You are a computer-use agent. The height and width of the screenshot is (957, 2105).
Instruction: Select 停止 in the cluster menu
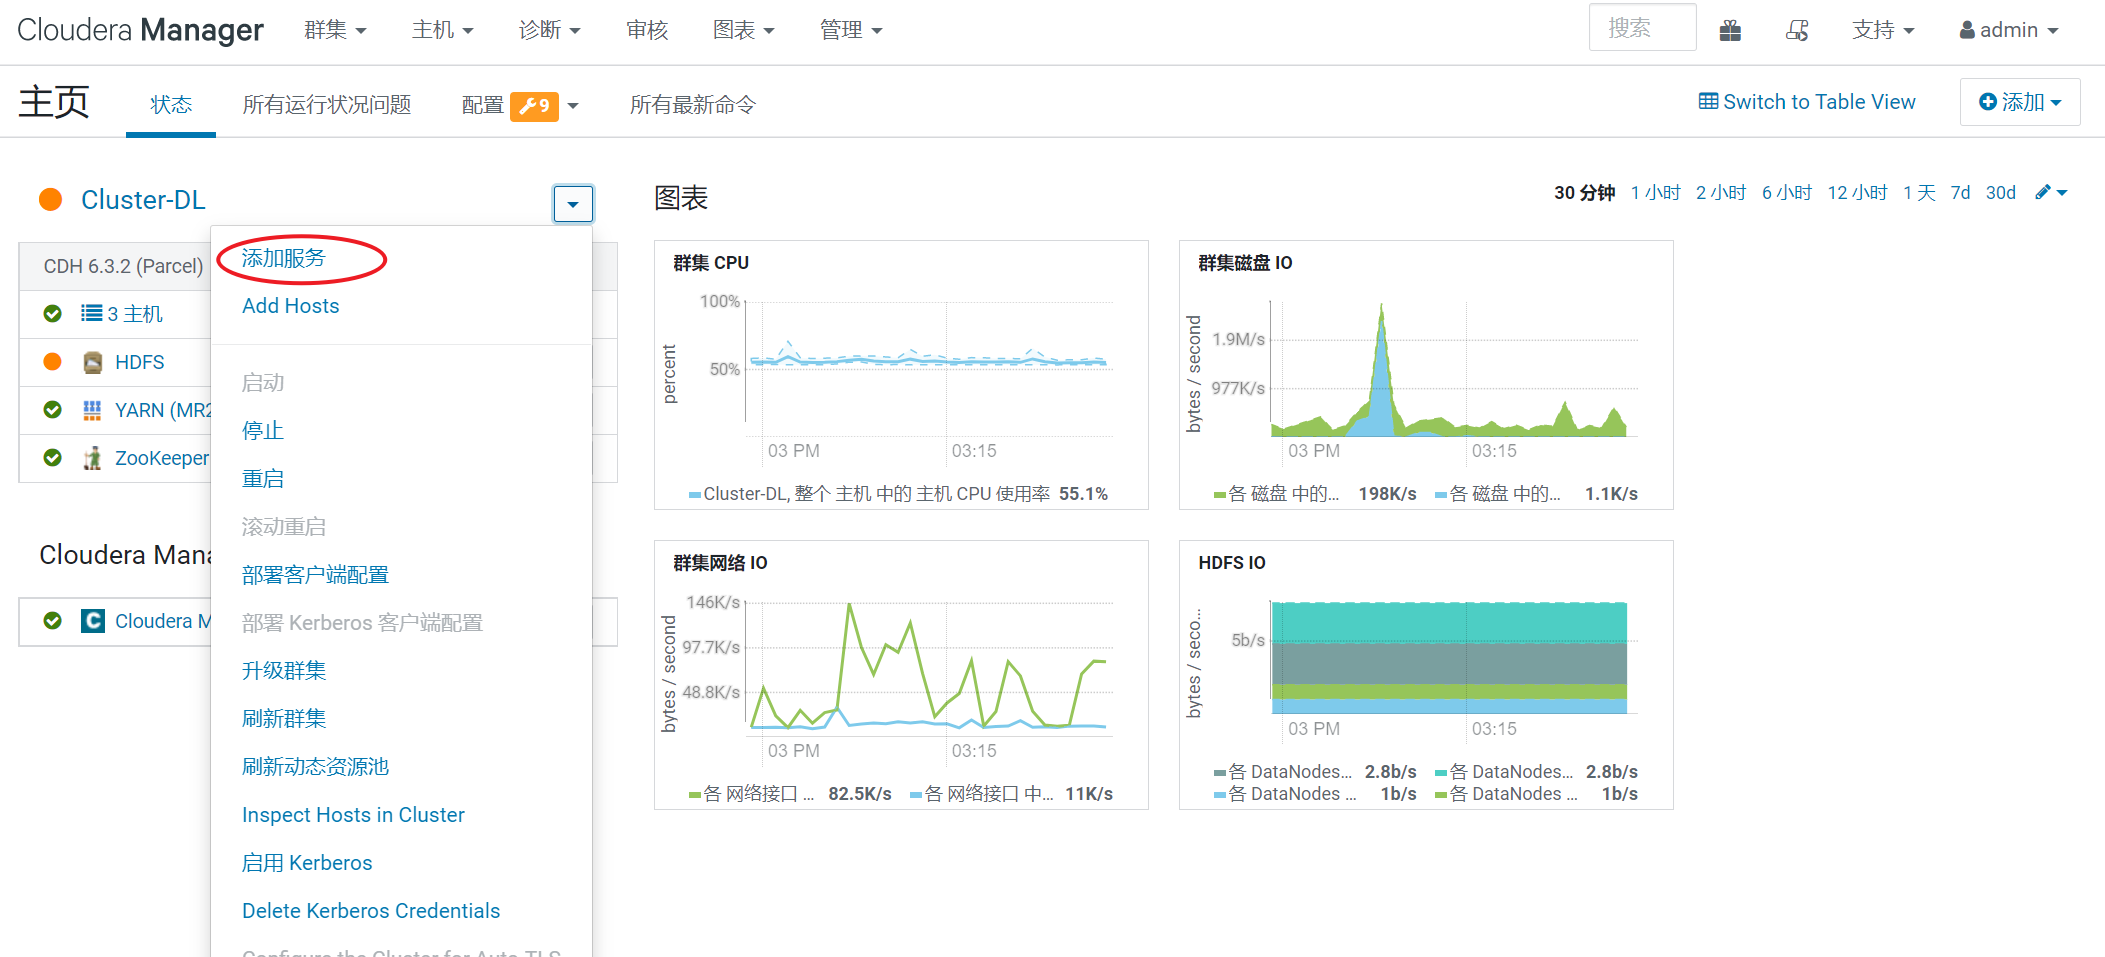click(263, 430)
